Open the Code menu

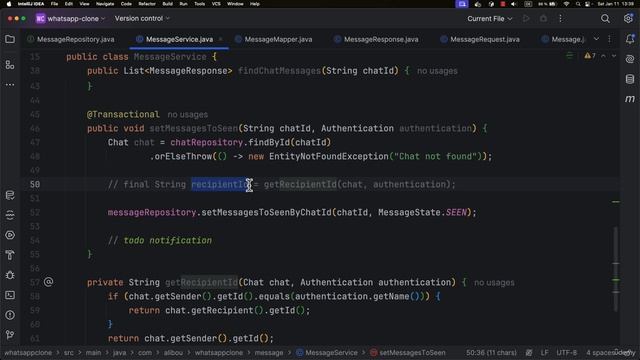click(126, 4)
